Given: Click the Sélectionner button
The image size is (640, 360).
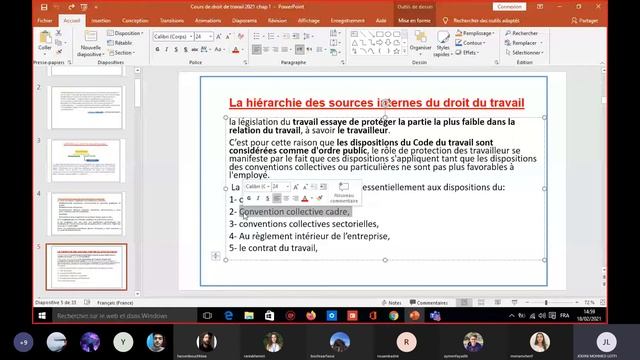Looking at the screenshot, I should [524, 53].
